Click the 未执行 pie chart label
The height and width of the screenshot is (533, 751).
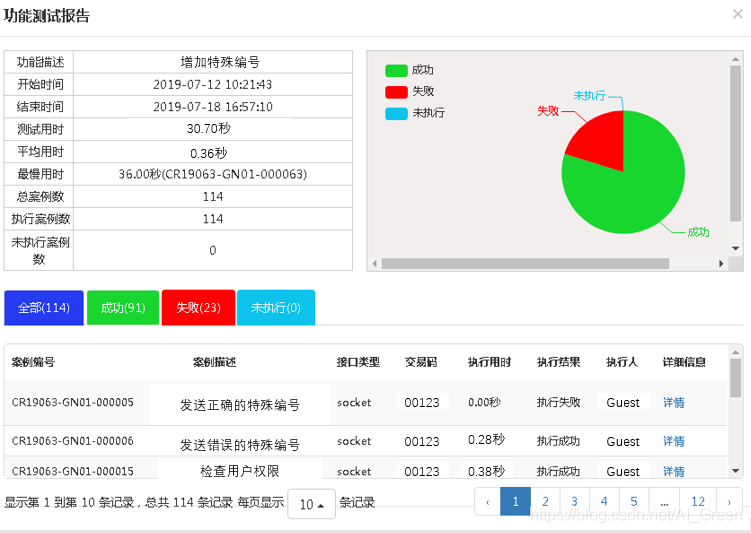[589, 96]
